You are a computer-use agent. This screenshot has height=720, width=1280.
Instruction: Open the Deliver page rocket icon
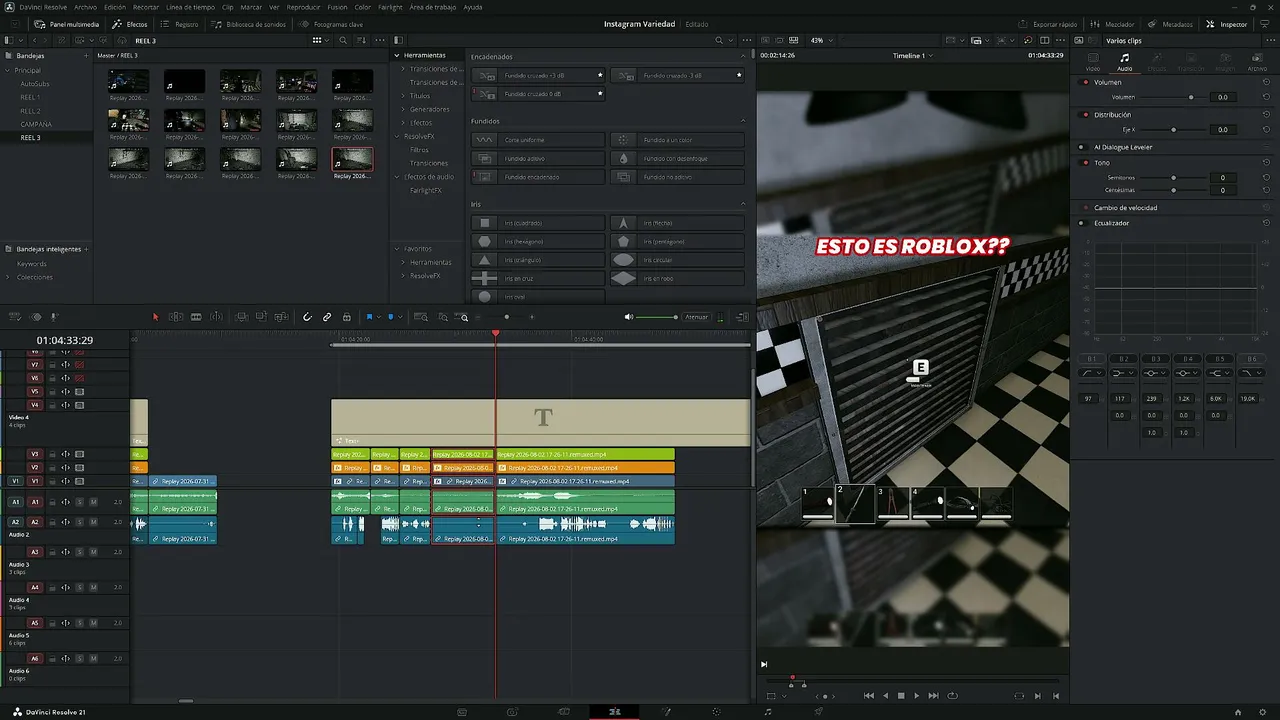819,712
